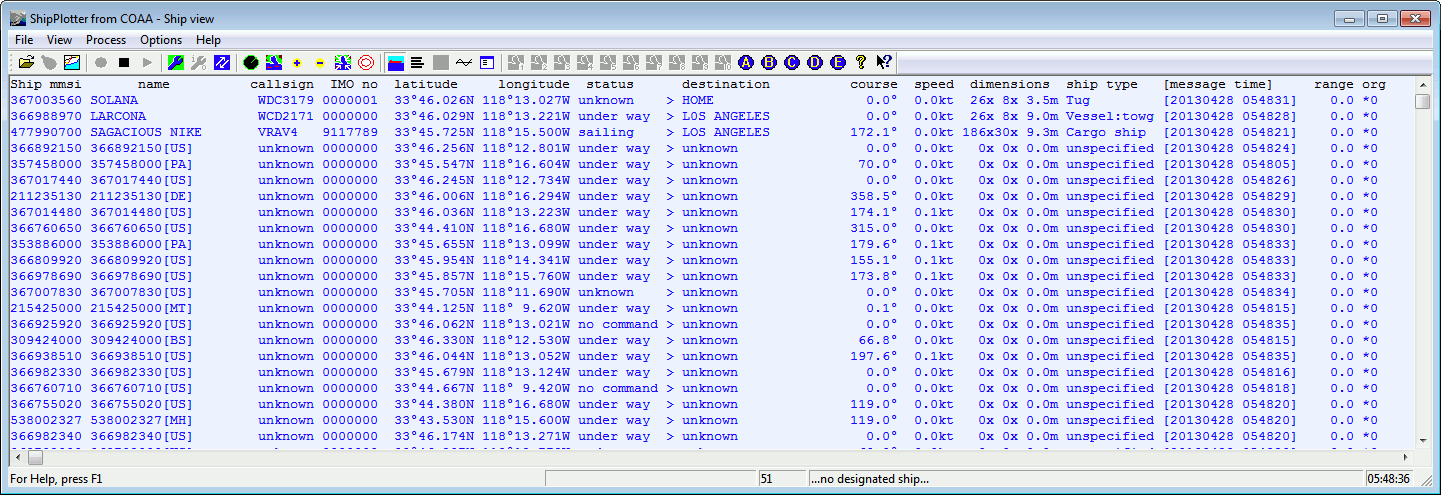Select the SAGACIOUS NIKE ship row
The height and width of the screenshot is (495, 1441).
[145, 132]
